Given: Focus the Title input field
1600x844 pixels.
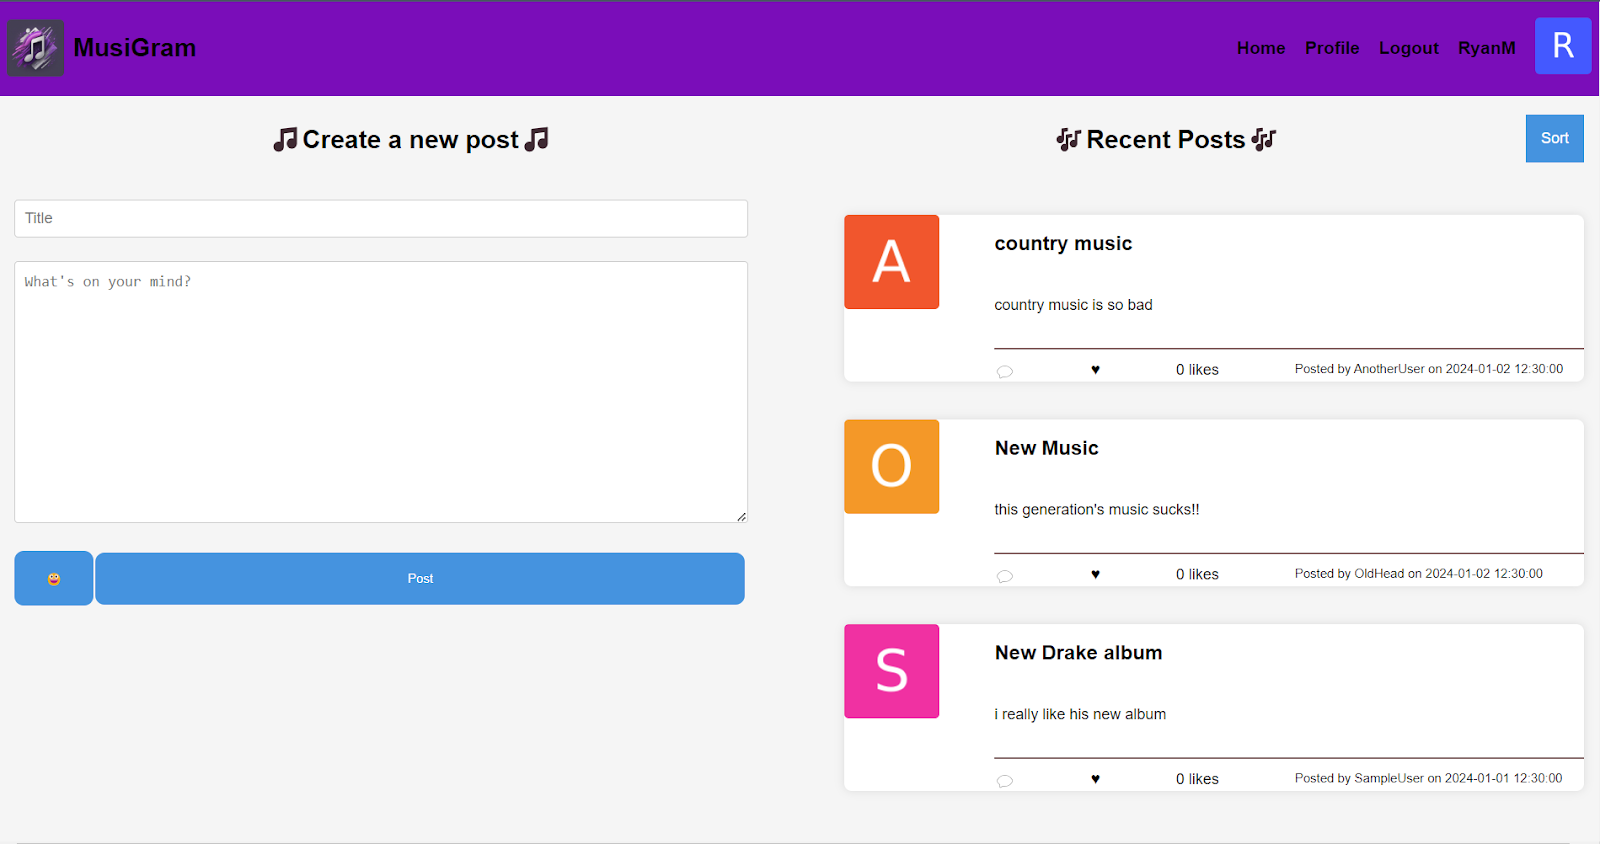Looking at the screenshot, I should click(381, 218).
